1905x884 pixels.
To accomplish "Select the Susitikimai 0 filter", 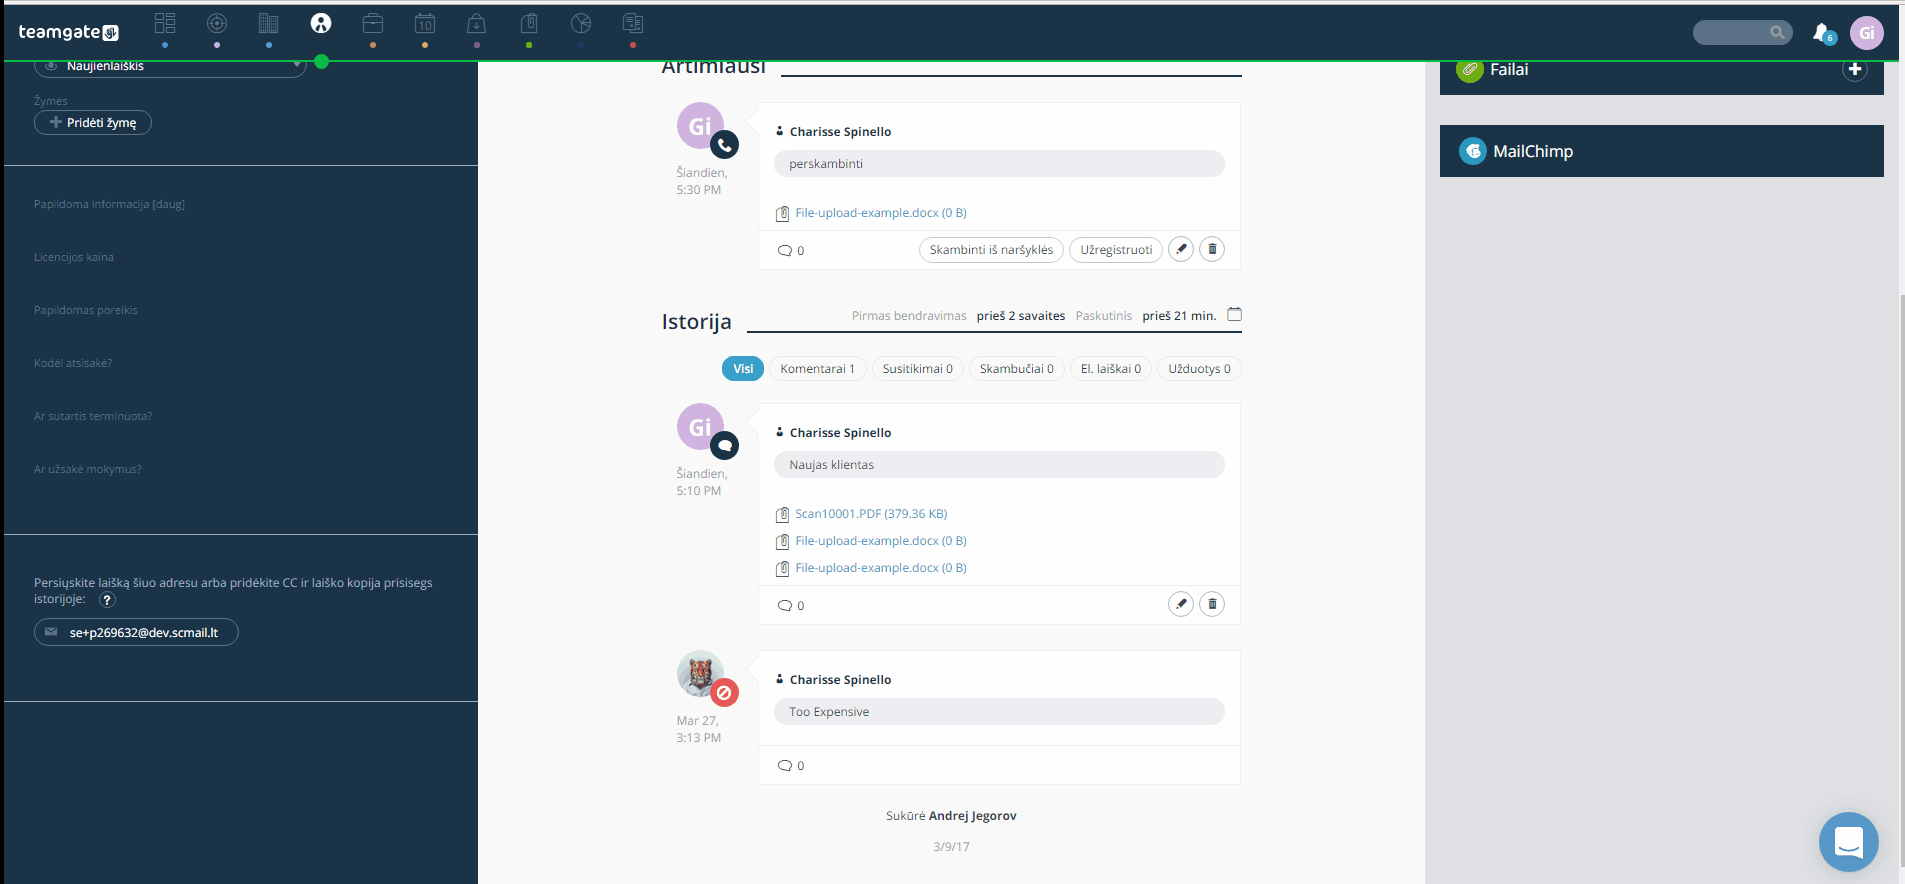I will click(918, 369).
